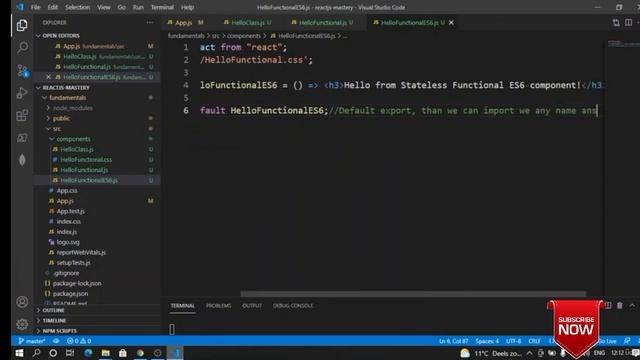Open the Accounts icon in activity bar
Image resolution: width=640 pixels, height=360 pixels.
22,302
